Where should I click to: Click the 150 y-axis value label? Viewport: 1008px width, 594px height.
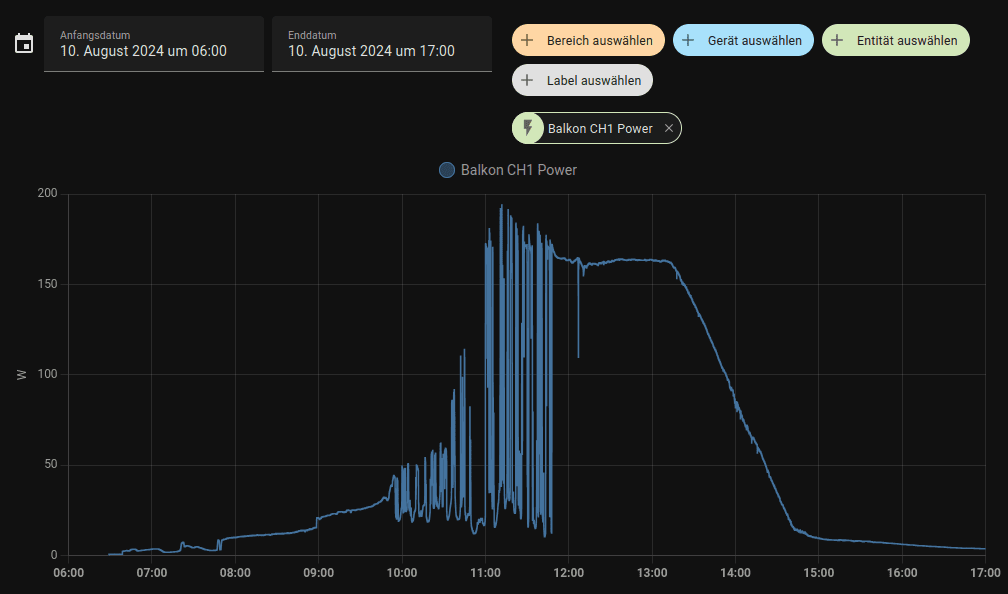click(48, 284)
